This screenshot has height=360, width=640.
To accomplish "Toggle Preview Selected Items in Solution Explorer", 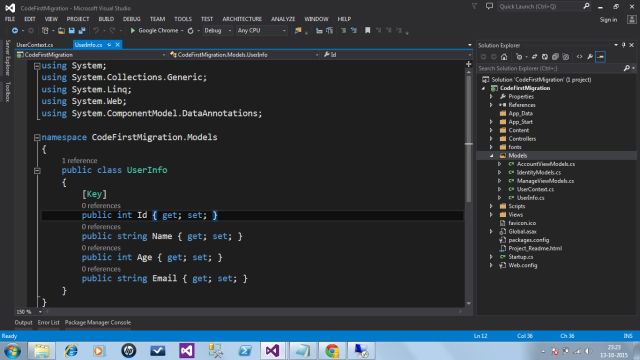I will tap(600, 57).
